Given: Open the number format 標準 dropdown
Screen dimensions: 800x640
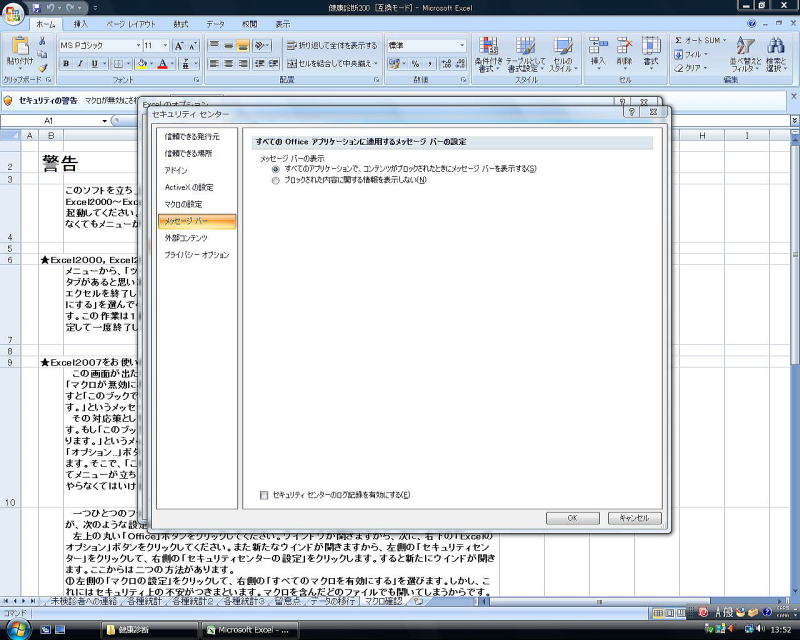Looking at the screenshot, I should tap(462, 46).
